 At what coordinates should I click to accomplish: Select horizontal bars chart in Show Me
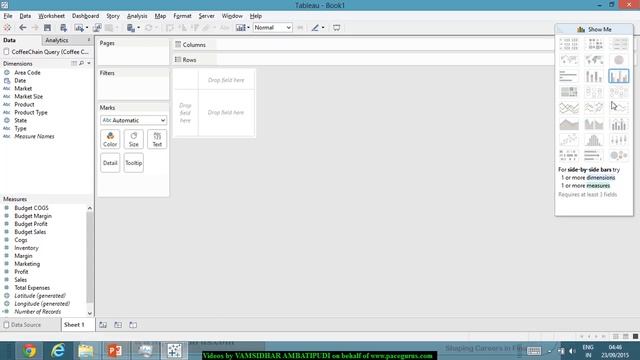[x=569, y=76]
